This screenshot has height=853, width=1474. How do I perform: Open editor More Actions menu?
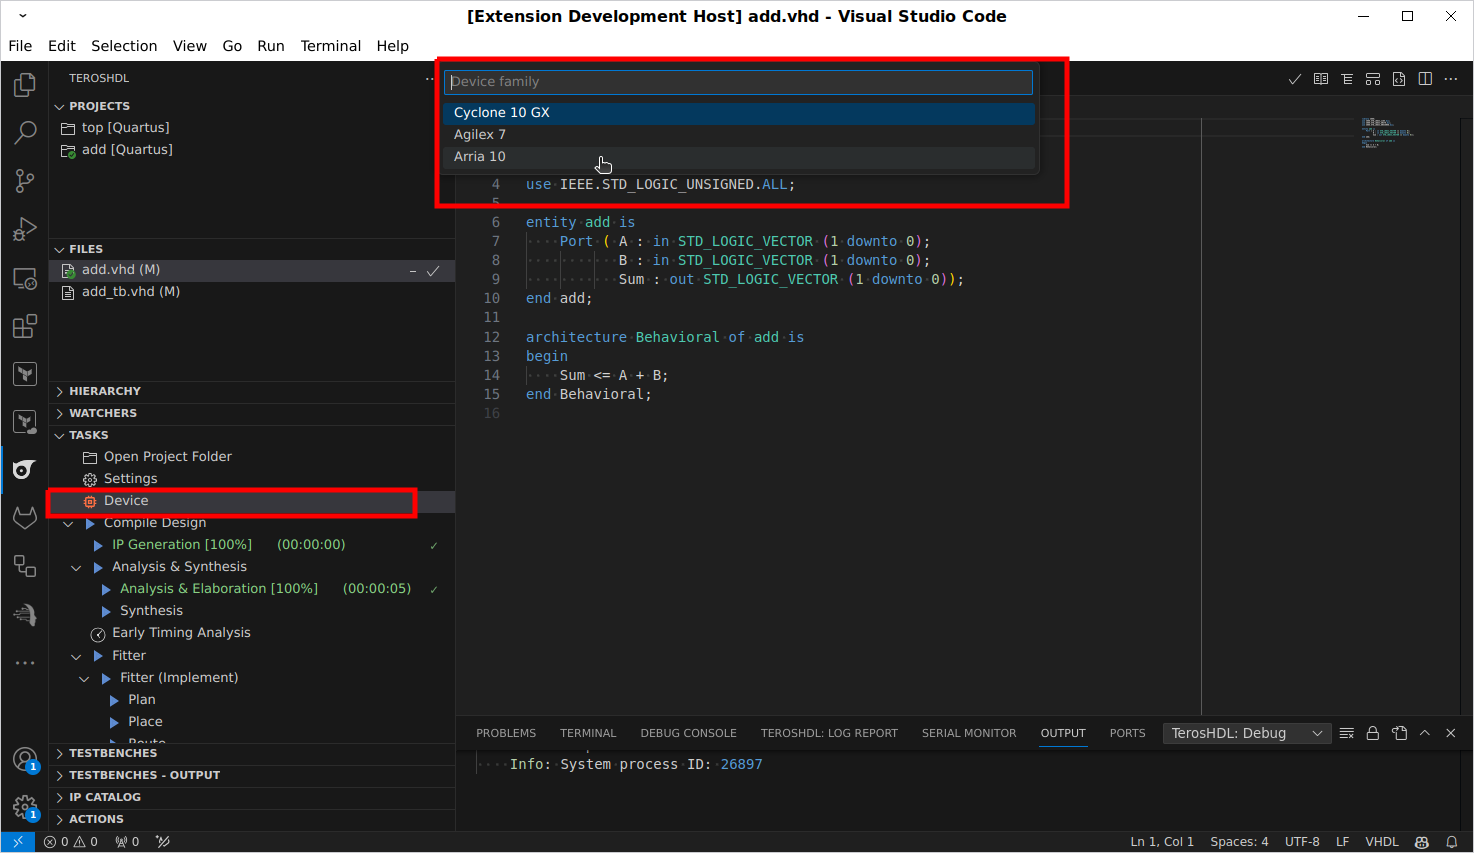point(1451,79)
